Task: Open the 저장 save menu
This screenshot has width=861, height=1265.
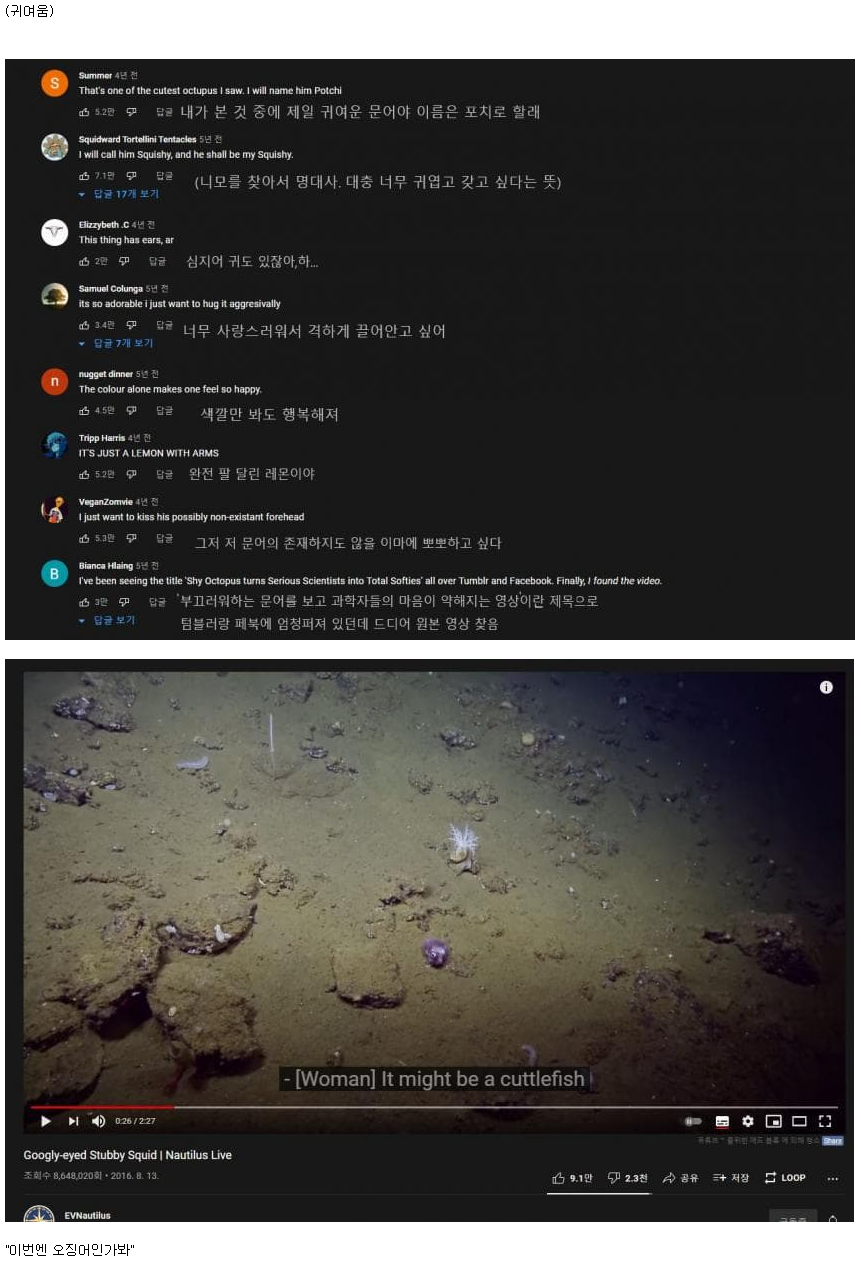Action: [731, 1178]
